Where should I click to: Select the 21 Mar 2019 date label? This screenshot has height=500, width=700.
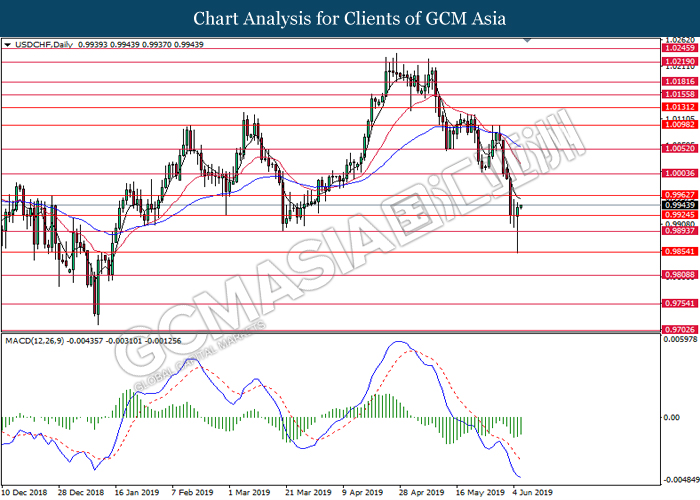coord(308,492)
